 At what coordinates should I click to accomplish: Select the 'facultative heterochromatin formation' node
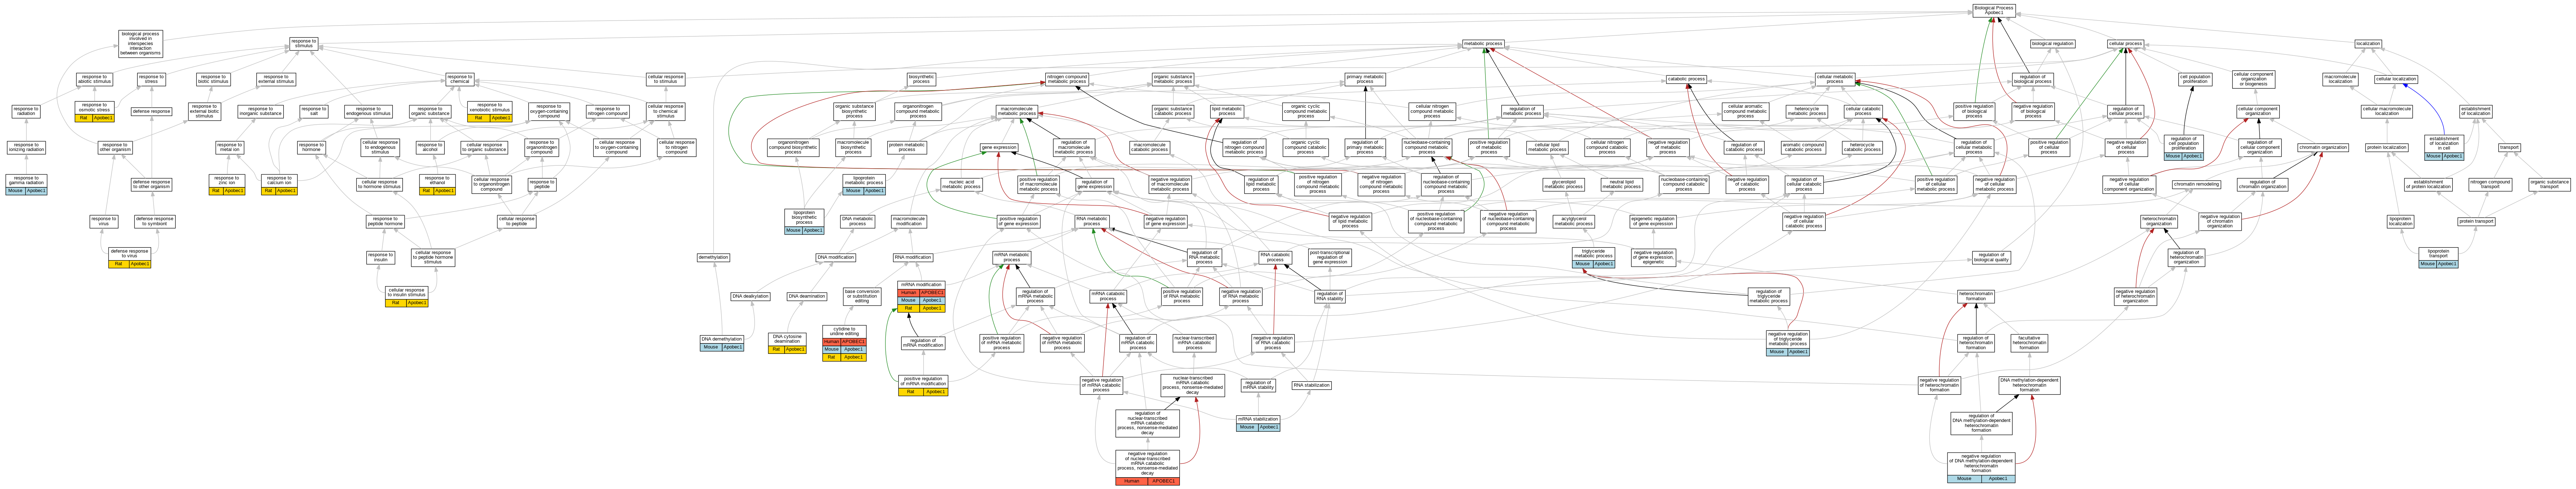(x=2029, y=343)
